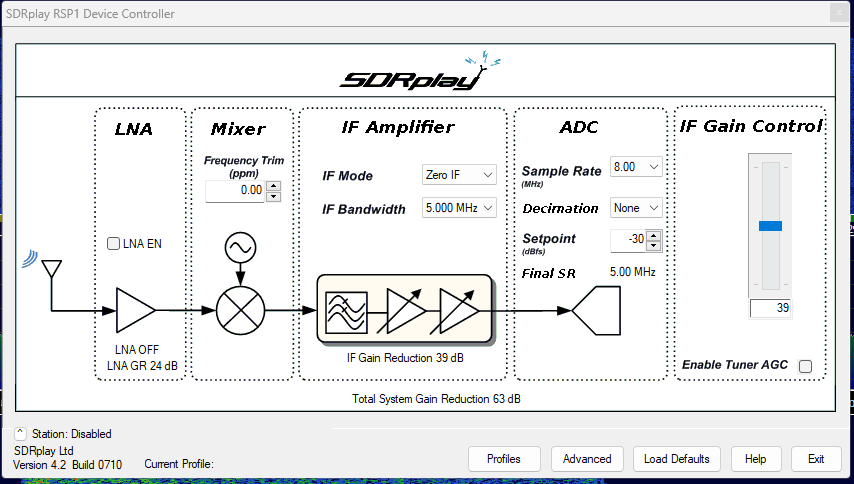
Task: Open the IF Mode dropdown
Action: (459, 175)
